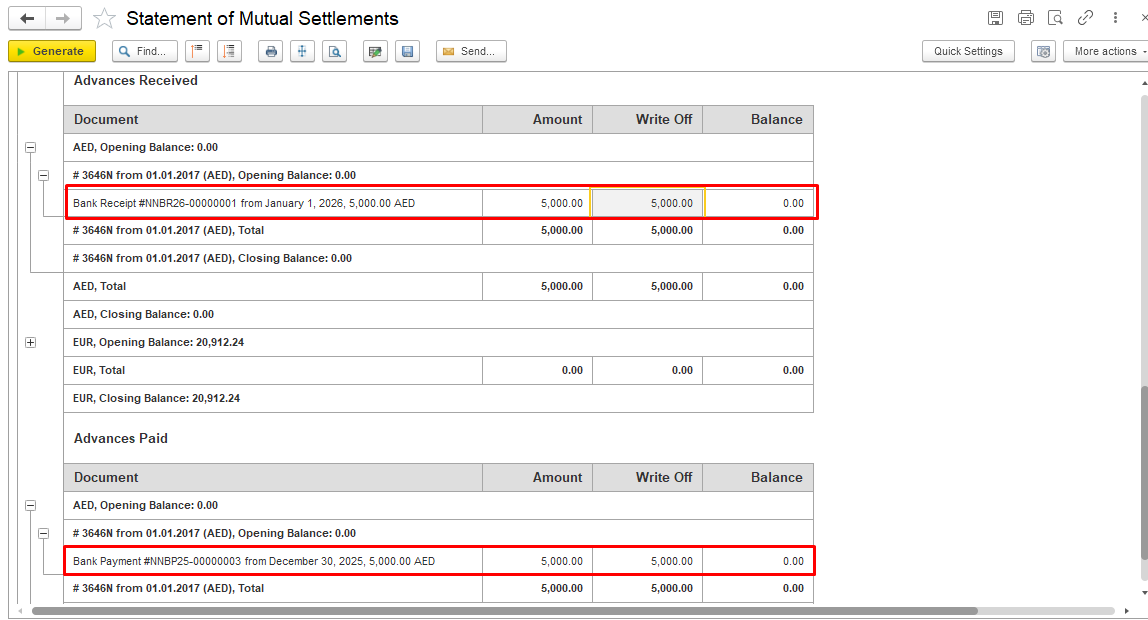Select the 'Advances Received' section heading
The height and width of the screenshot is (620, 1148).
(x=135, y=81)
